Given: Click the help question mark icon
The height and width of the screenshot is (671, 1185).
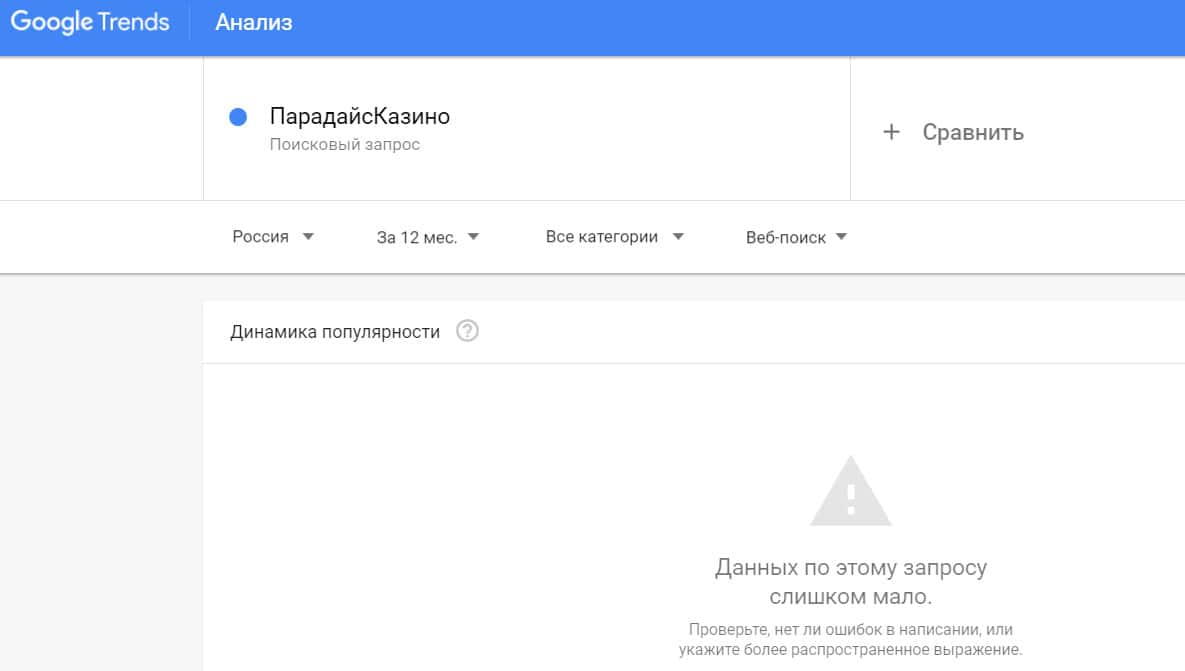Looking at the screenshot, I should coord(467,331).
